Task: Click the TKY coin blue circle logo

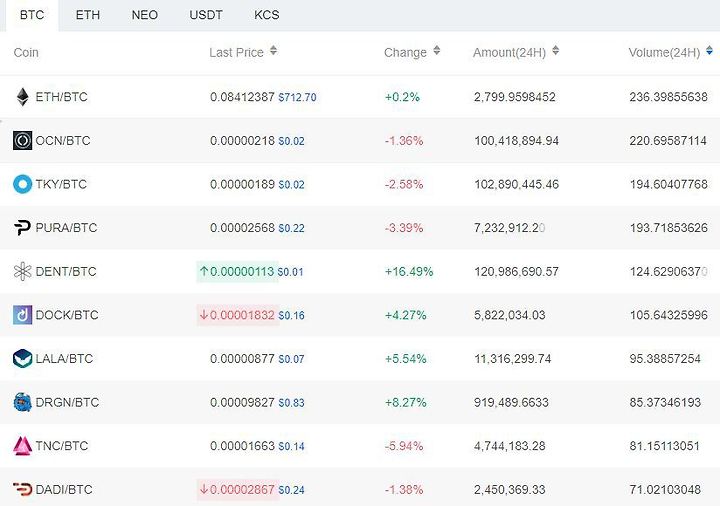Action: tap(22, 184)
